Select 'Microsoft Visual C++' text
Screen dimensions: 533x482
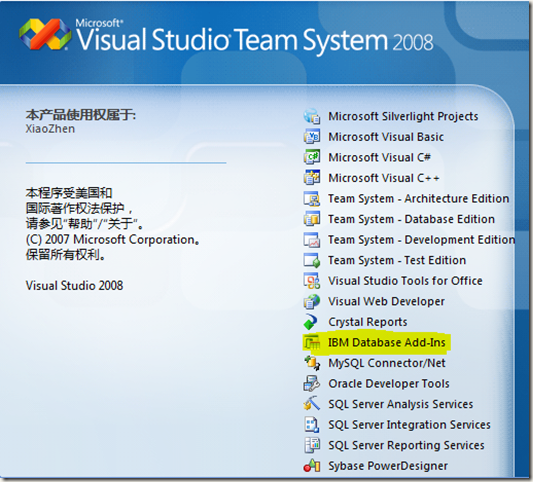click(384, 178)
